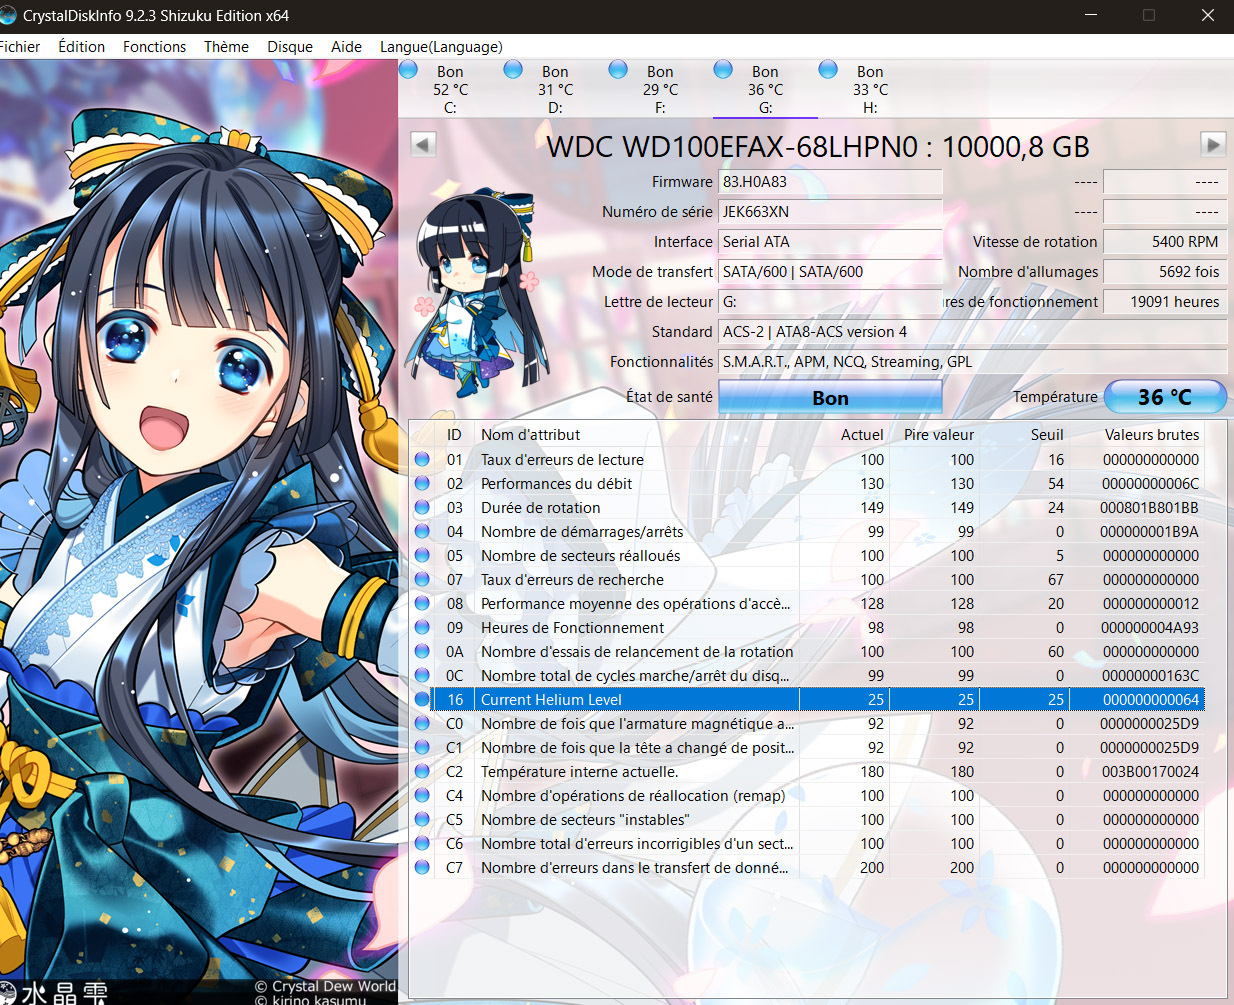Select drive G: status orb
This screenshot has width=1234, height=1005.
tap(723, 69)
